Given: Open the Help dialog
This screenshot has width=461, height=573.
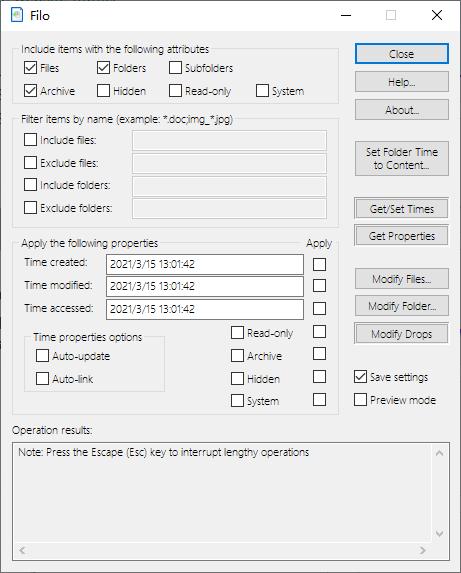Looking at the screenshot, I should (x=401, y=81).
